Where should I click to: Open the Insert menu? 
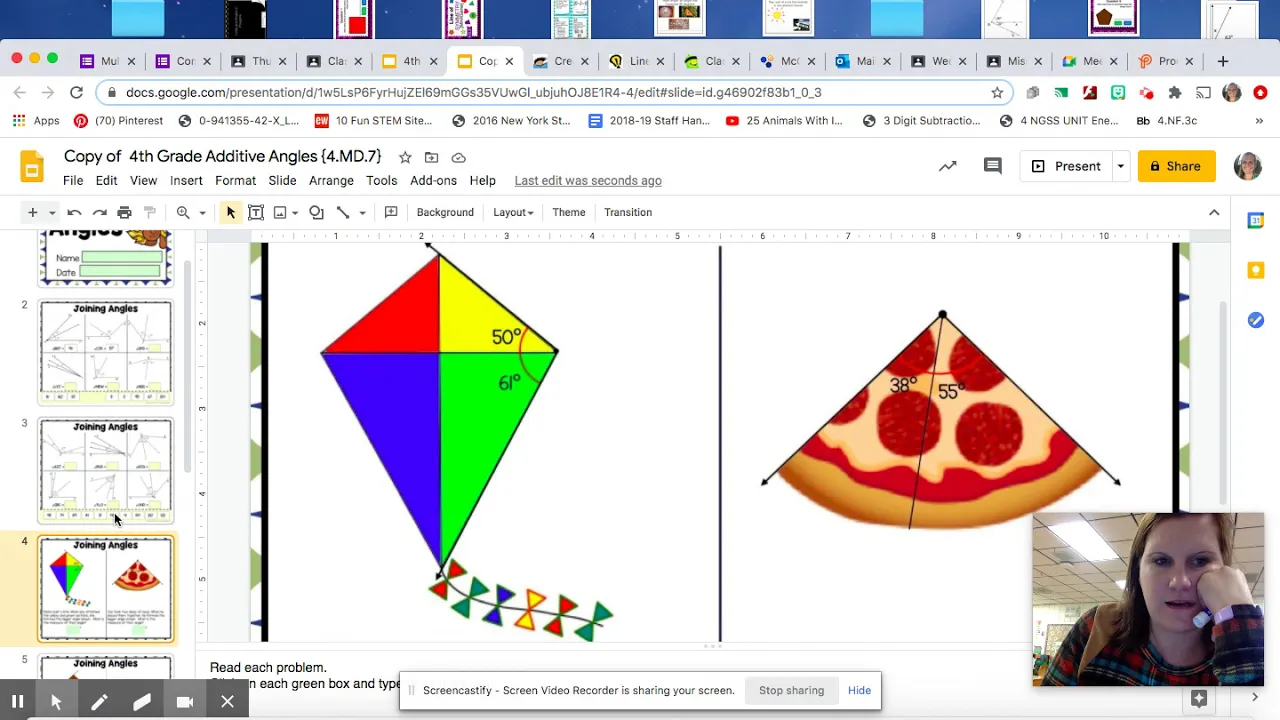click(186, 181)
